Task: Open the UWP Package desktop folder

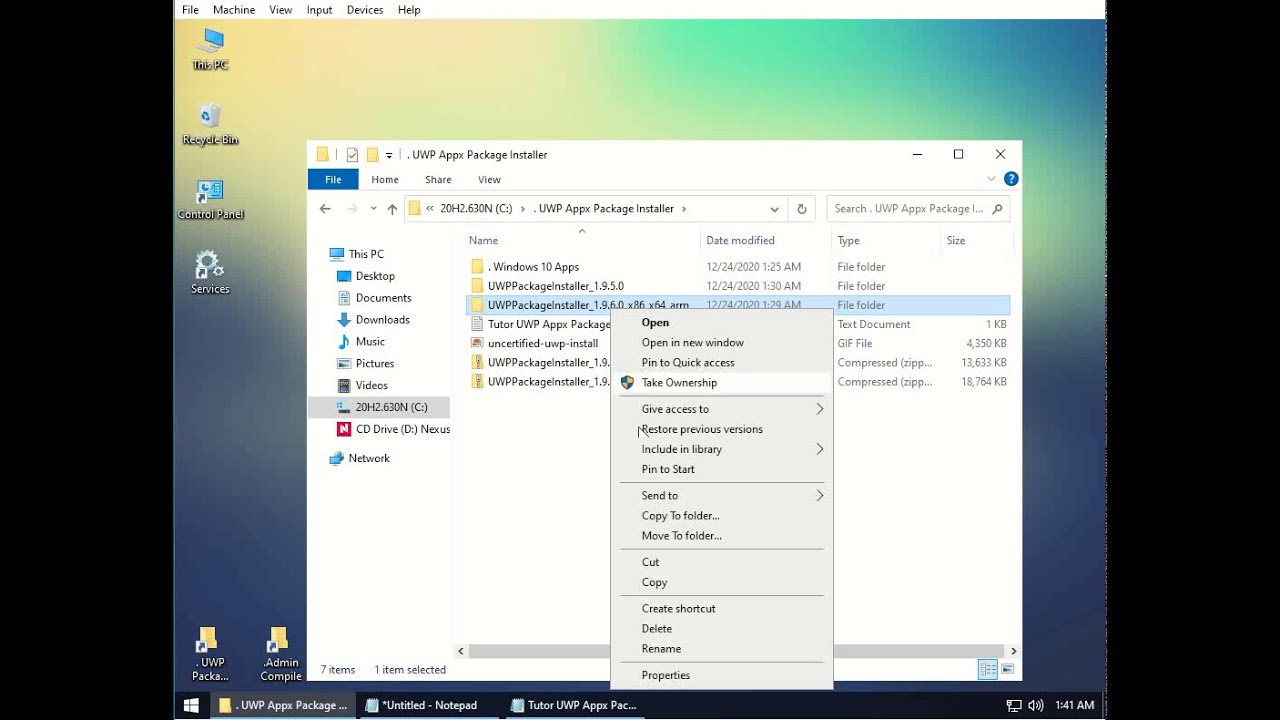Action: click(210, 654)
